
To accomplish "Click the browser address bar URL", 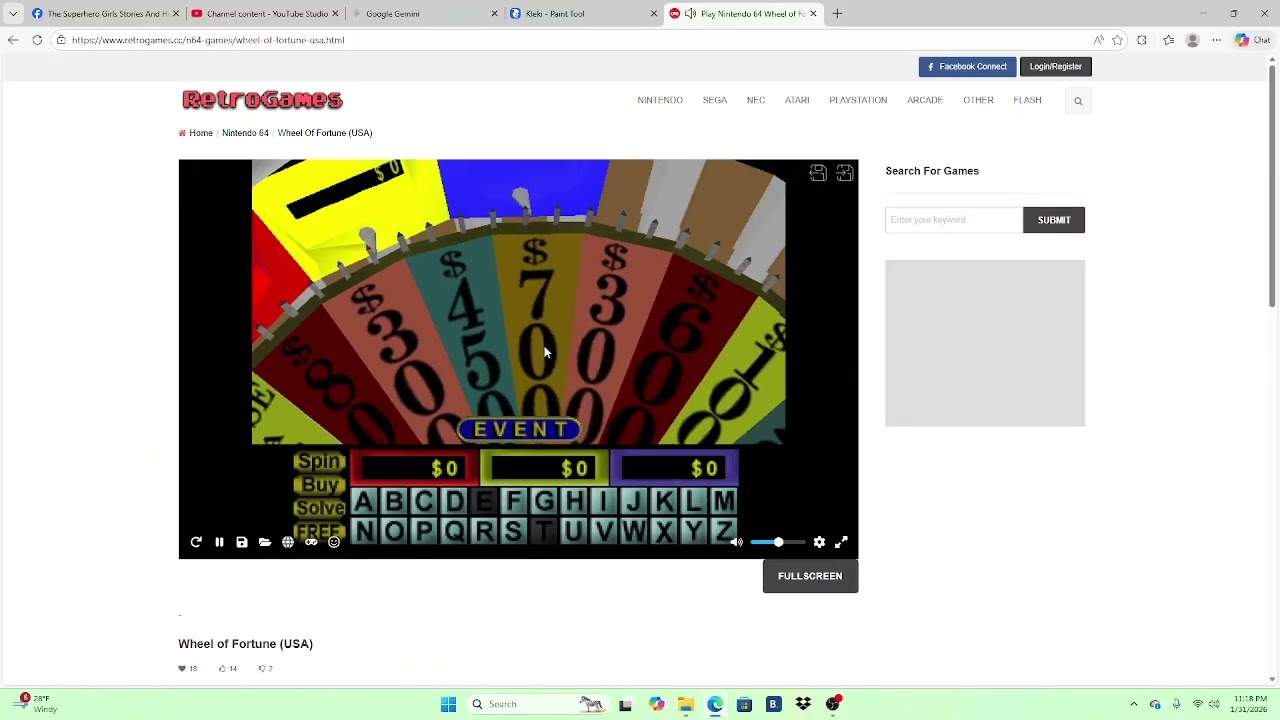I will (x=208, y=40).
